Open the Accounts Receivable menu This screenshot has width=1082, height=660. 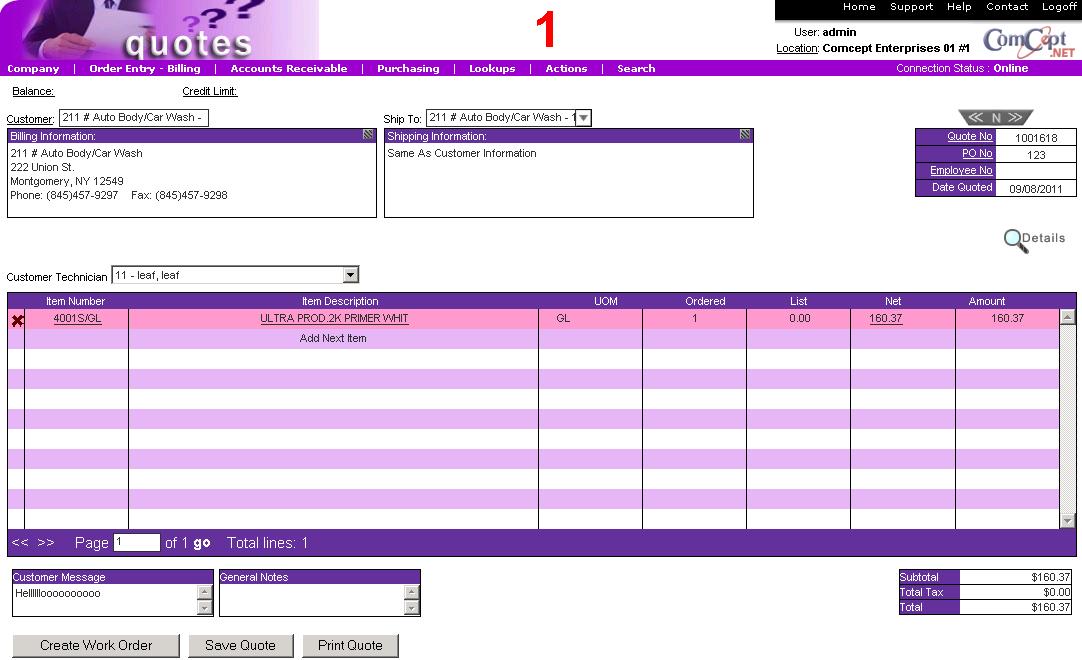tap(289, 69)
